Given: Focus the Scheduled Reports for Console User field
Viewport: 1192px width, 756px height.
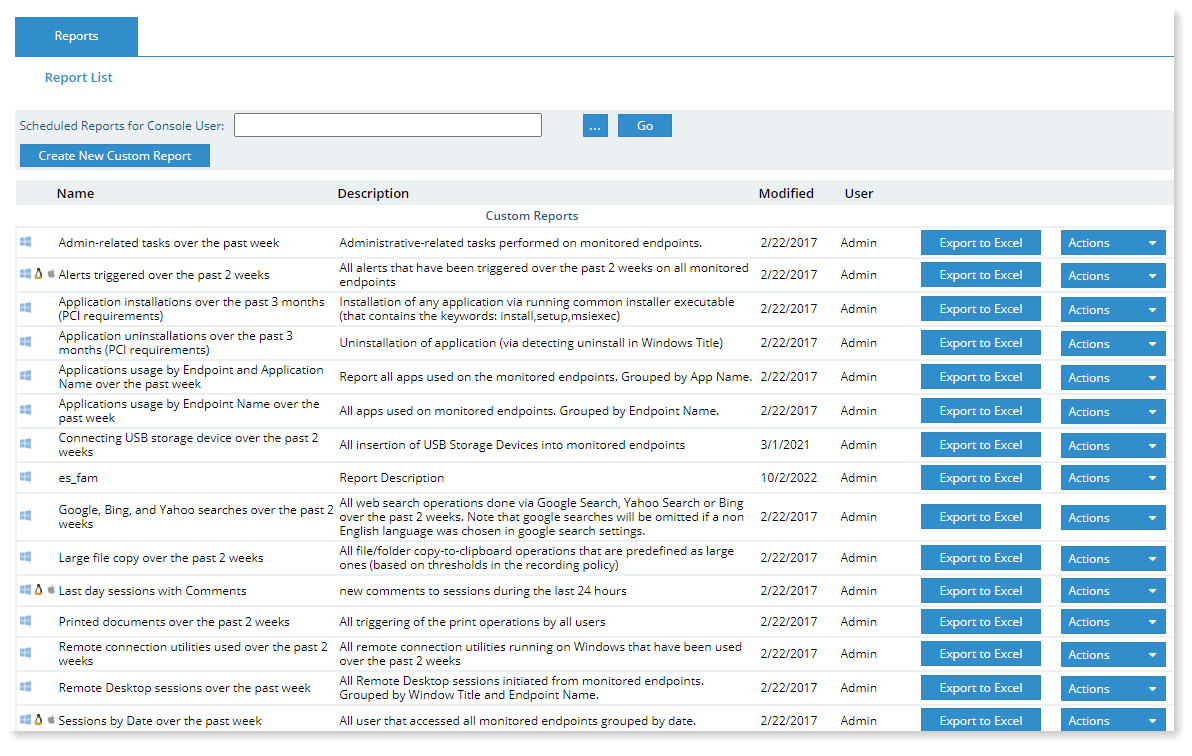Looking at the screenshot, I should coord(387,125).
